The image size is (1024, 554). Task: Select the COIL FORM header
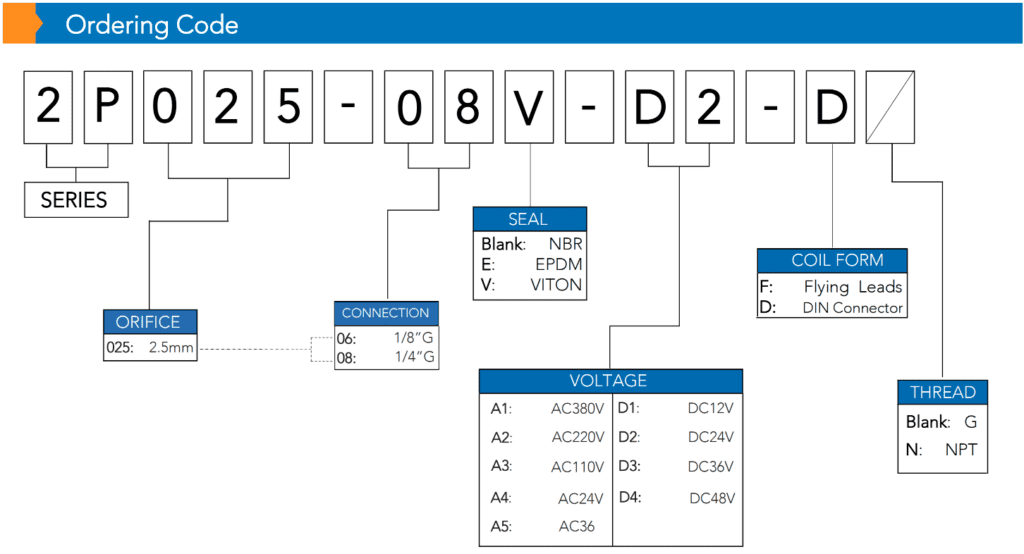[832, 260]
